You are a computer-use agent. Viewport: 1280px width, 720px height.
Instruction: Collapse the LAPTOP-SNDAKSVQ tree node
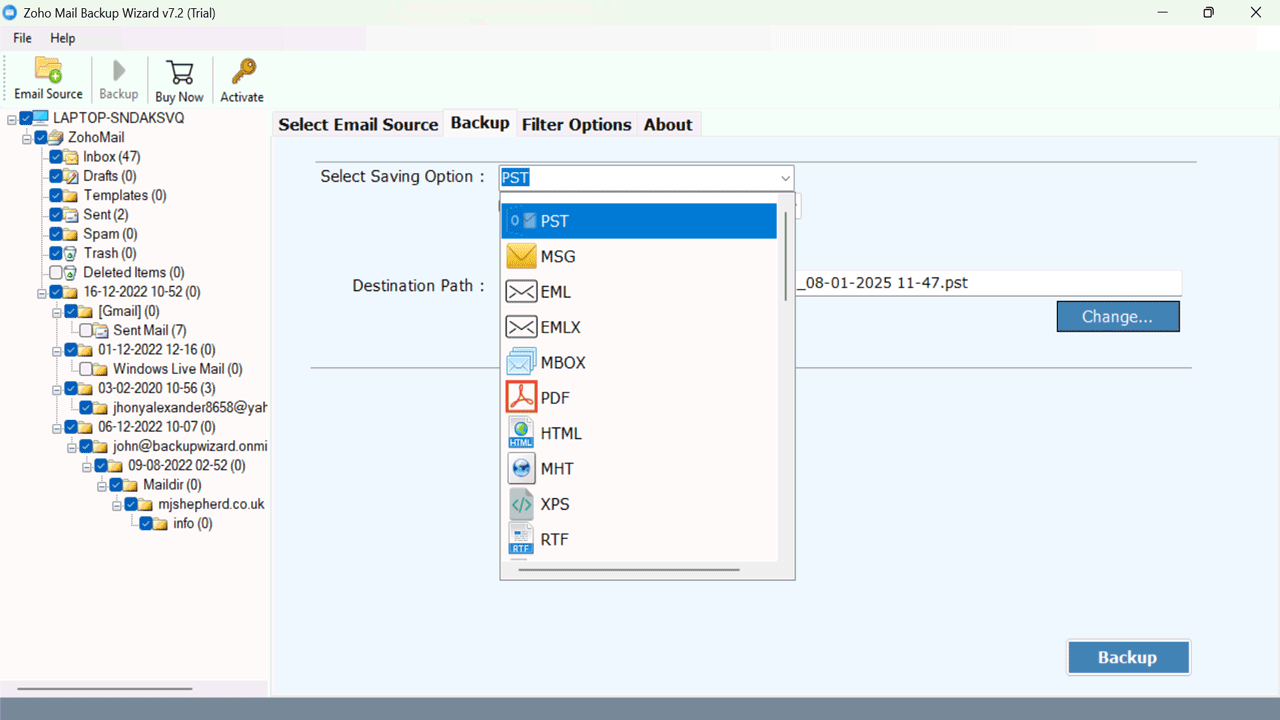click(11, 118)
